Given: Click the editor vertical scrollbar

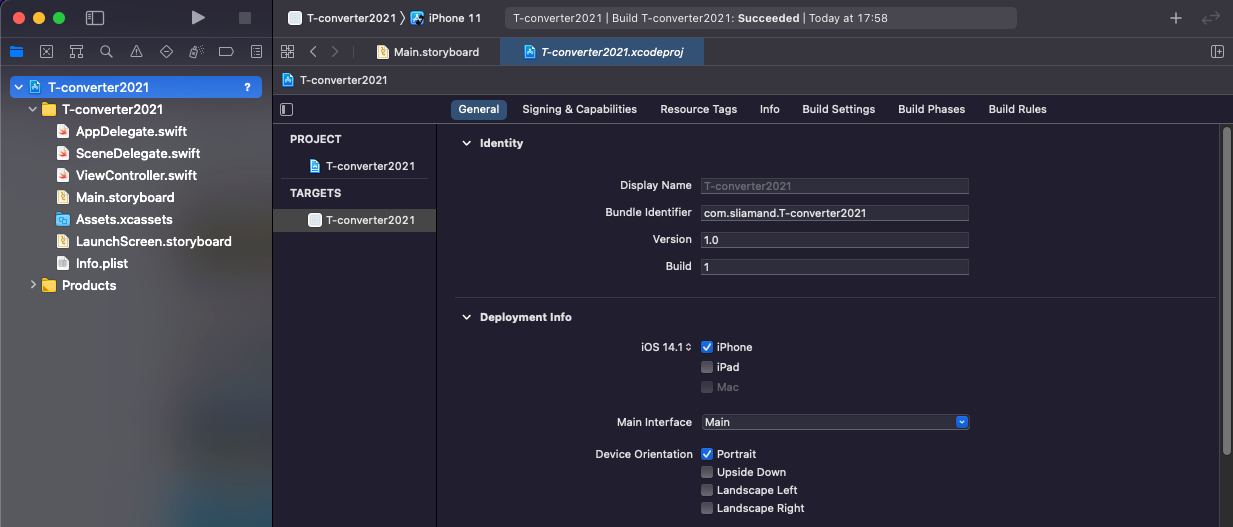Looking at the screenshot, I should tap(1226, 290).
